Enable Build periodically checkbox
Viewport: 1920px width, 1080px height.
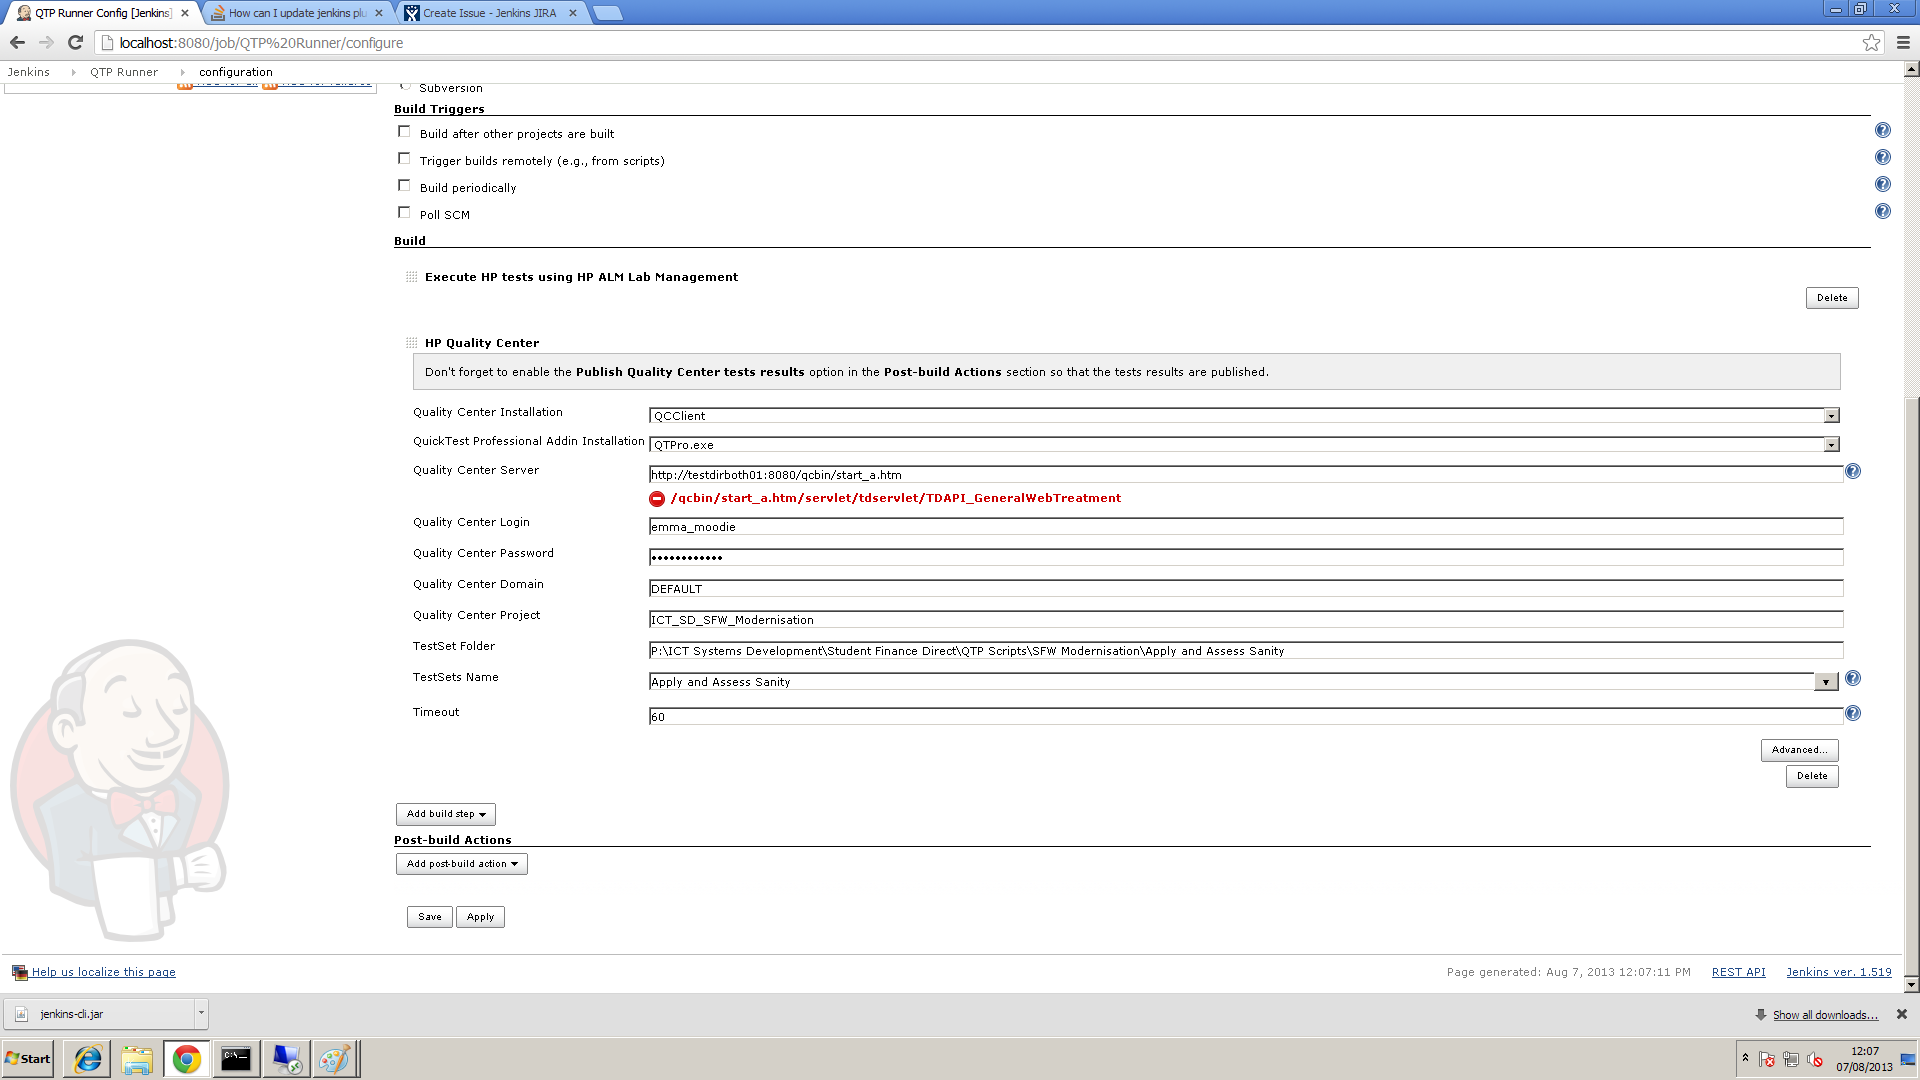tap(404, 186)
